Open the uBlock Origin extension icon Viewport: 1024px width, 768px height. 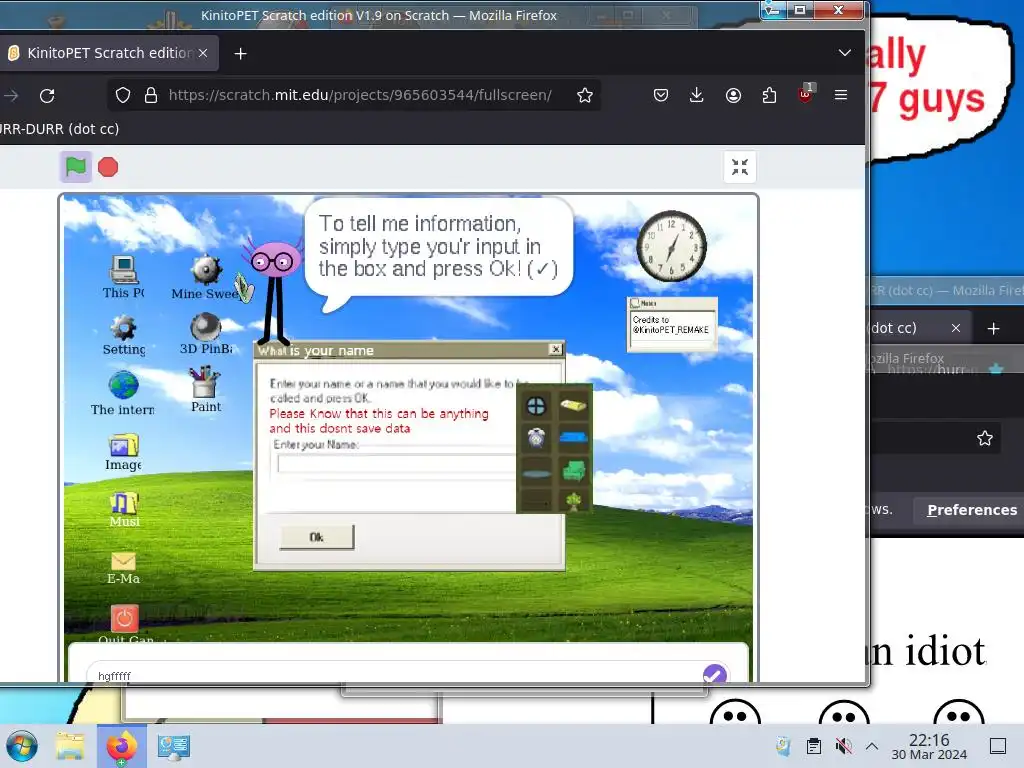(805, 95)
